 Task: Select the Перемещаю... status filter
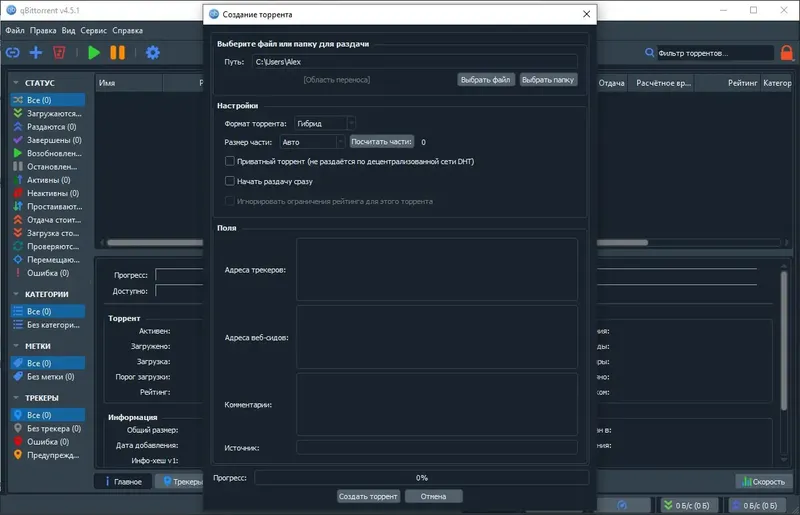tap(48, 259)
